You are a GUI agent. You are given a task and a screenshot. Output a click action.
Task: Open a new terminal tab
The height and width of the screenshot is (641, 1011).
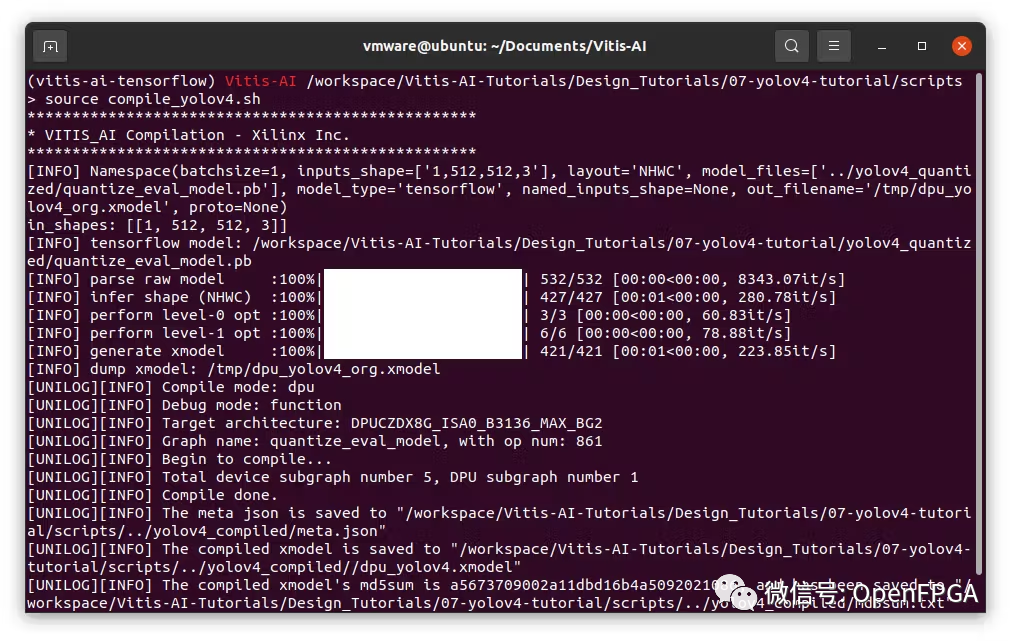(x=50, y=46)
